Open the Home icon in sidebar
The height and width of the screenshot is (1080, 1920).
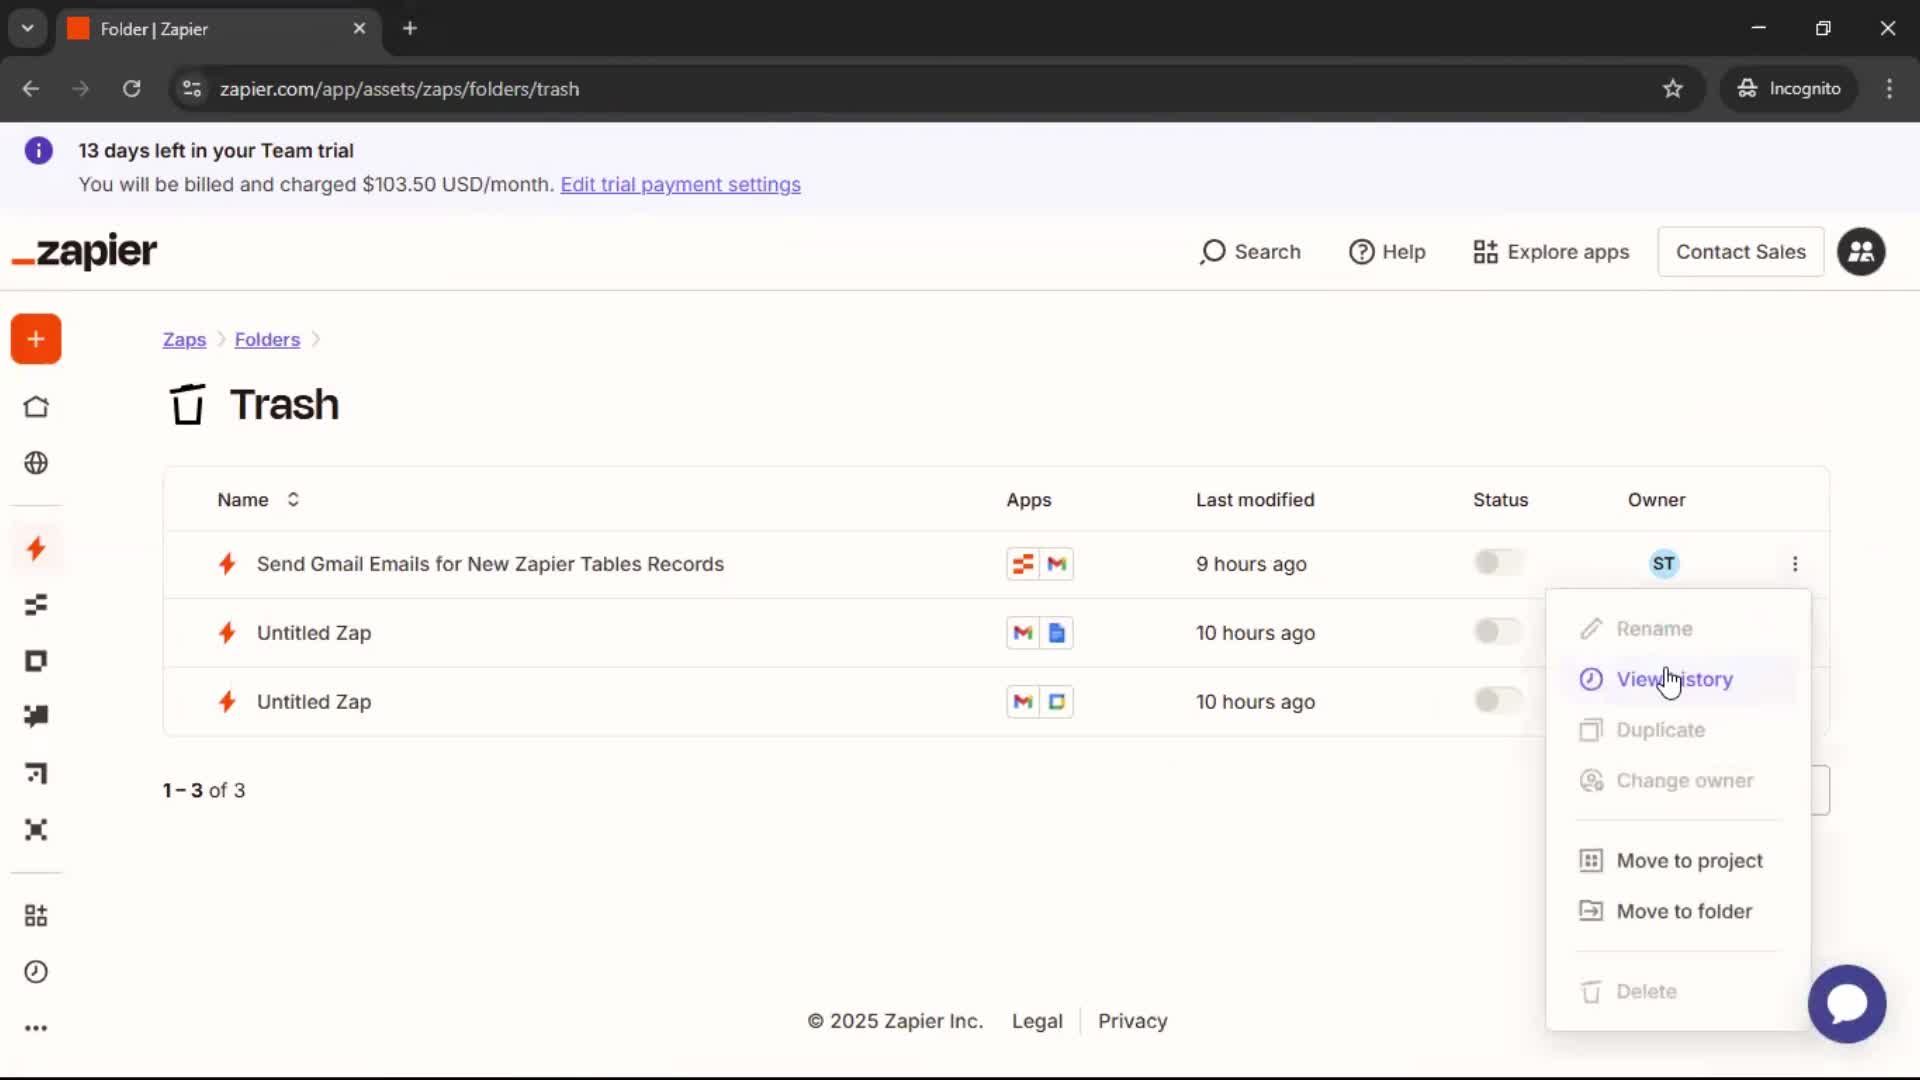pyautogui.click(x=36, y=407)
